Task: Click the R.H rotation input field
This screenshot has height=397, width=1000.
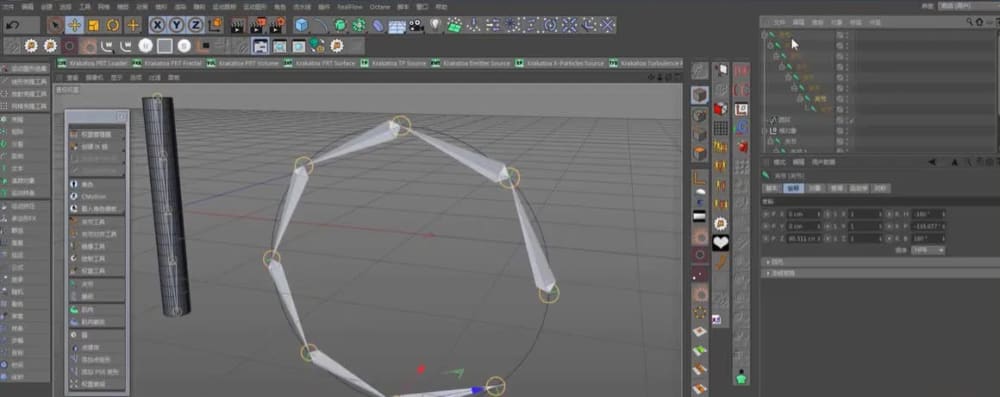Action: 928,214
